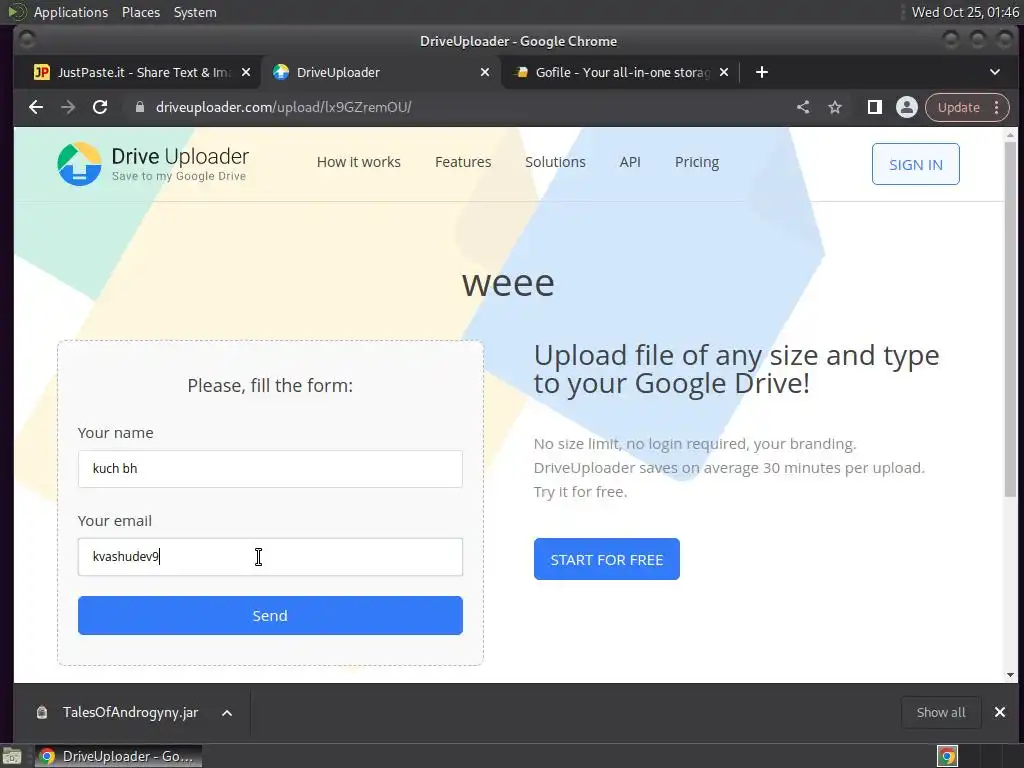Viewport: 1024px width, 768px height.
Task: Open the Solutions link
Action: tap(555, 162)
